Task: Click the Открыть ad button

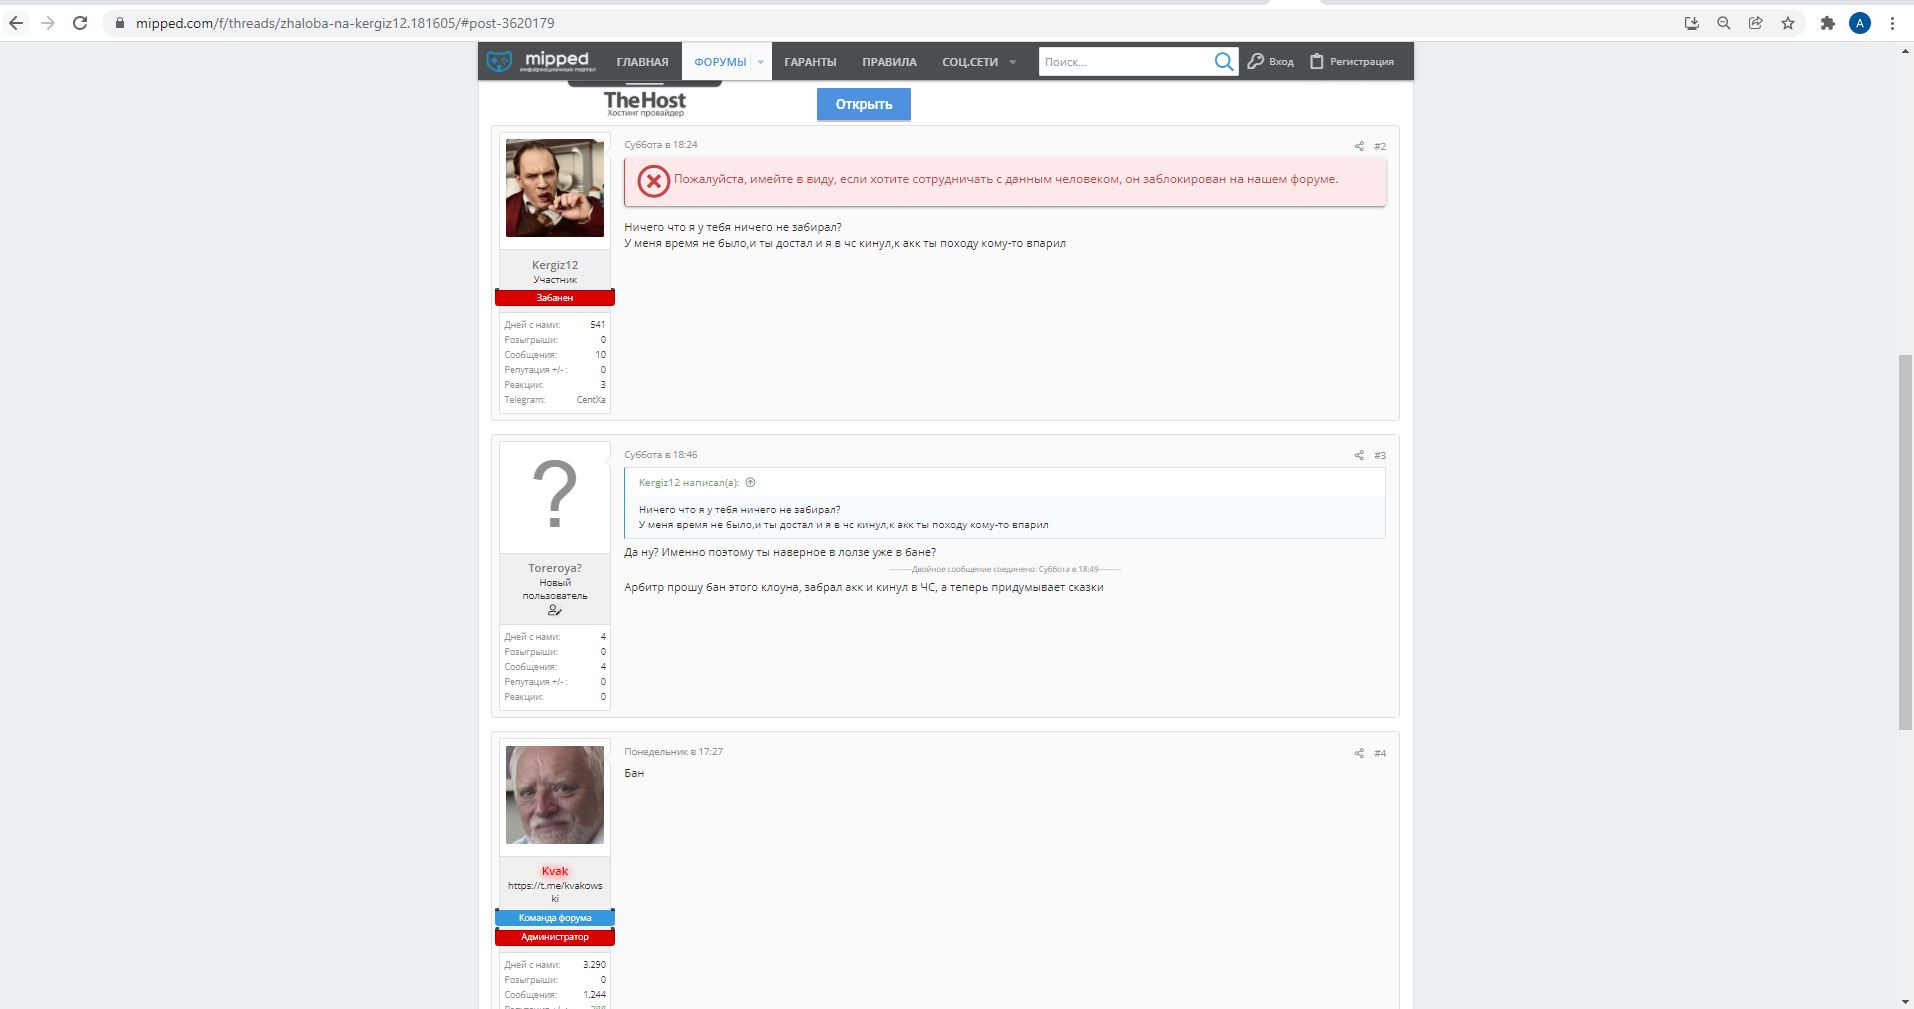Action: pos(863,104)
